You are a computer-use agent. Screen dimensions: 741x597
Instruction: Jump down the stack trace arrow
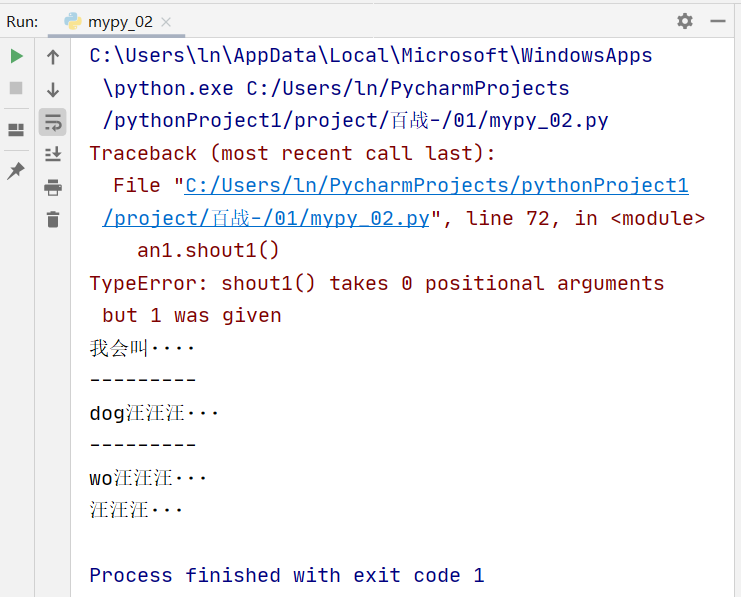click(53, 89)
